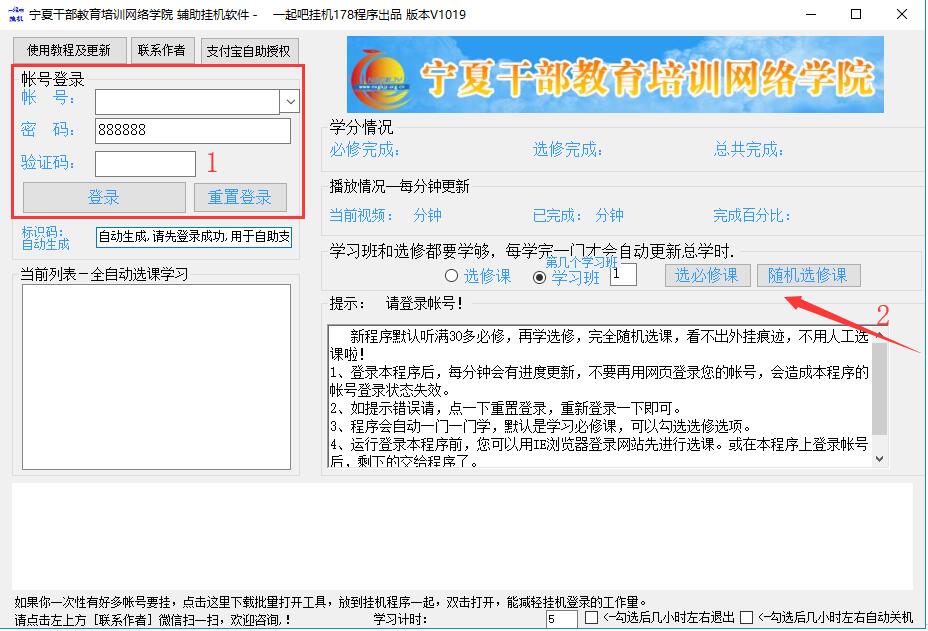This screenshot has width=928, height=631.
Task: Open 使用教程及更新 tutorial button
Action: (x=69, y=51)
